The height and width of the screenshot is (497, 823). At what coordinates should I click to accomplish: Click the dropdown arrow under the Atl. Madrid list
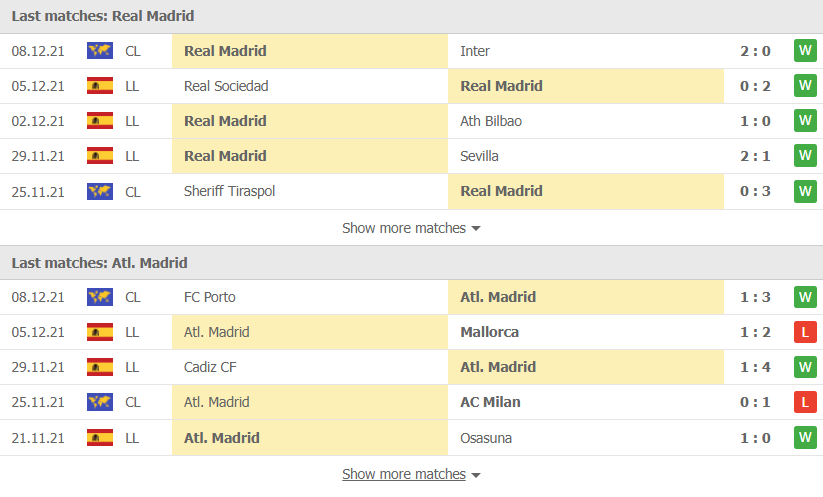pos(476,475)
